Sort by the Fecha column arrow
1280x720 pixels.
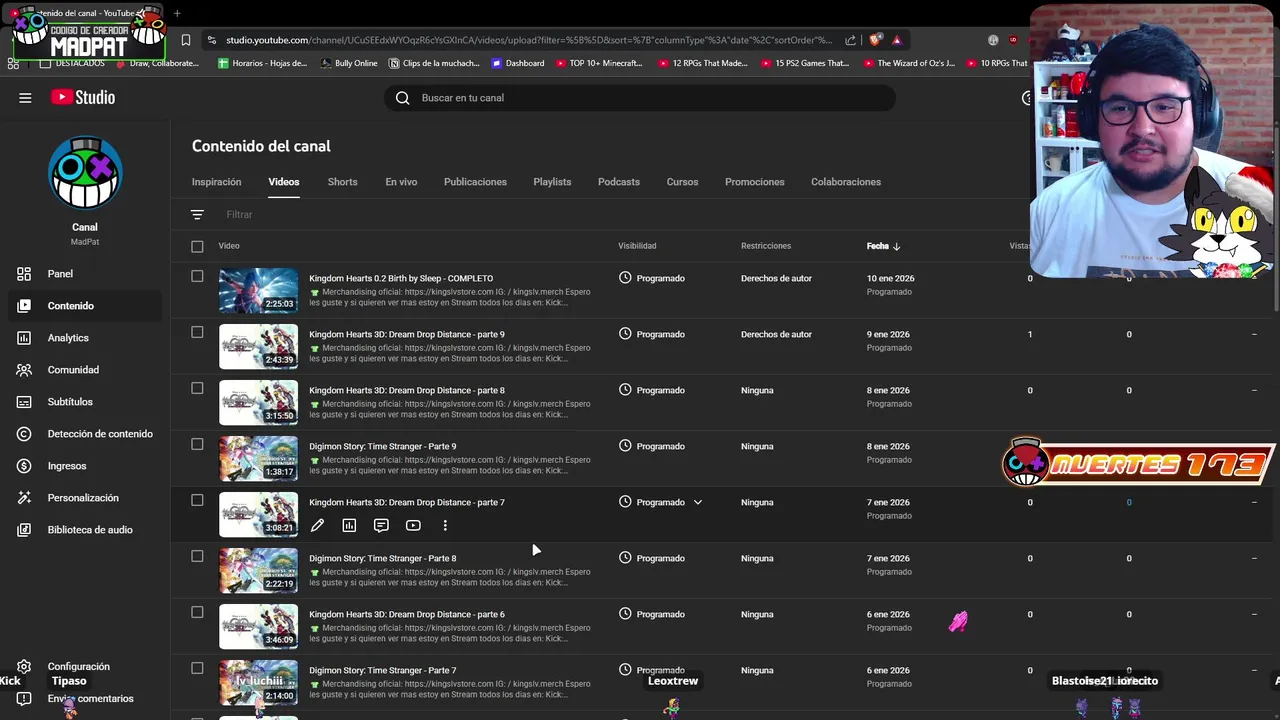coord(896,246)
